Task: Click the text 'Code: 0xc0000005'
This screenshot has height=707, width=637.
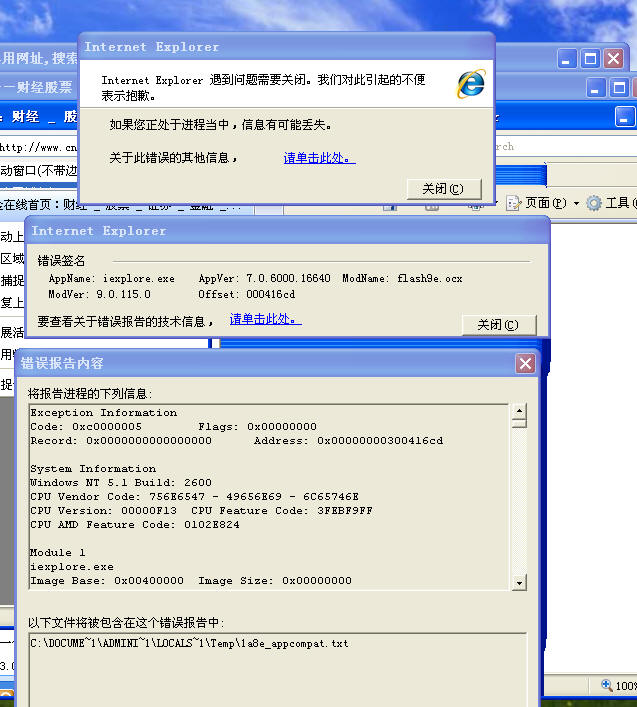Action: (x=86, y=427)
